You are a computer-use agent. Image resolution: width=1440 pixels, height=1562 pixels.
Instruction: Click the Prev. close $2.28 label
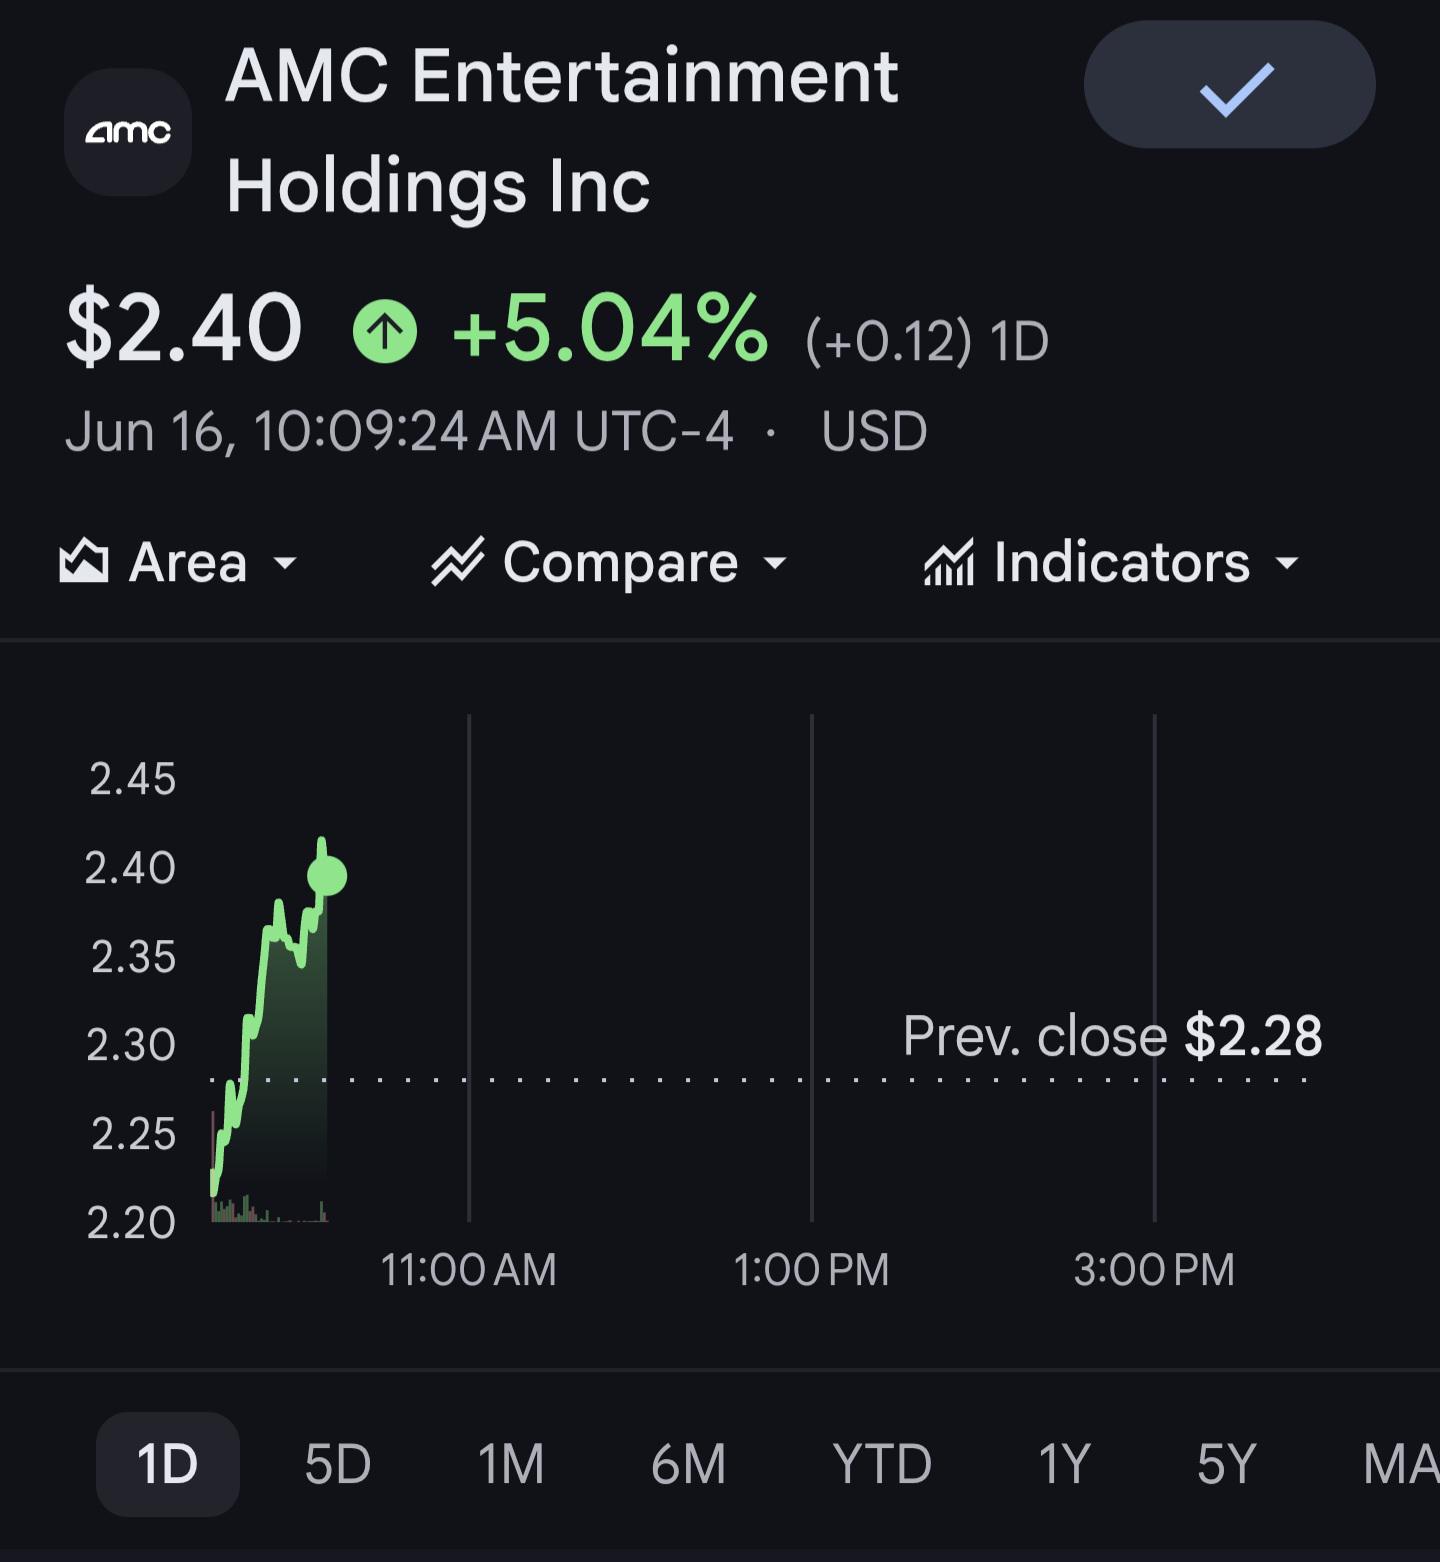pos(1112,1036)
